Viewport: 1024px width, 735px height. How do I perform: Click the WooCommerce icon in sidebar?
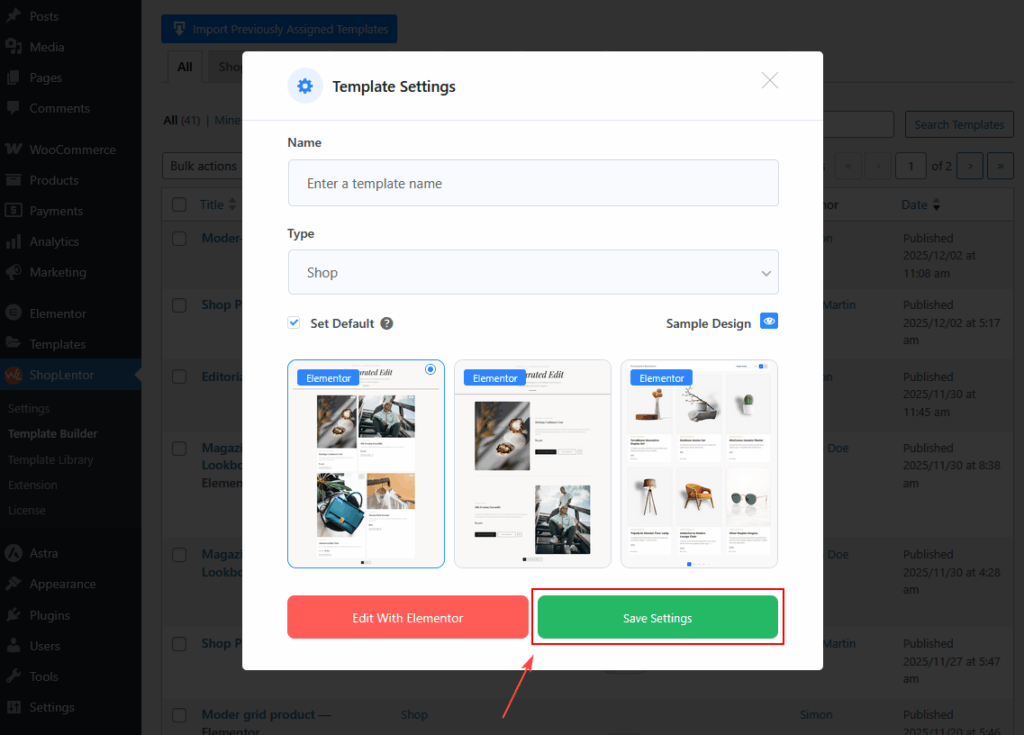point(14,149)
